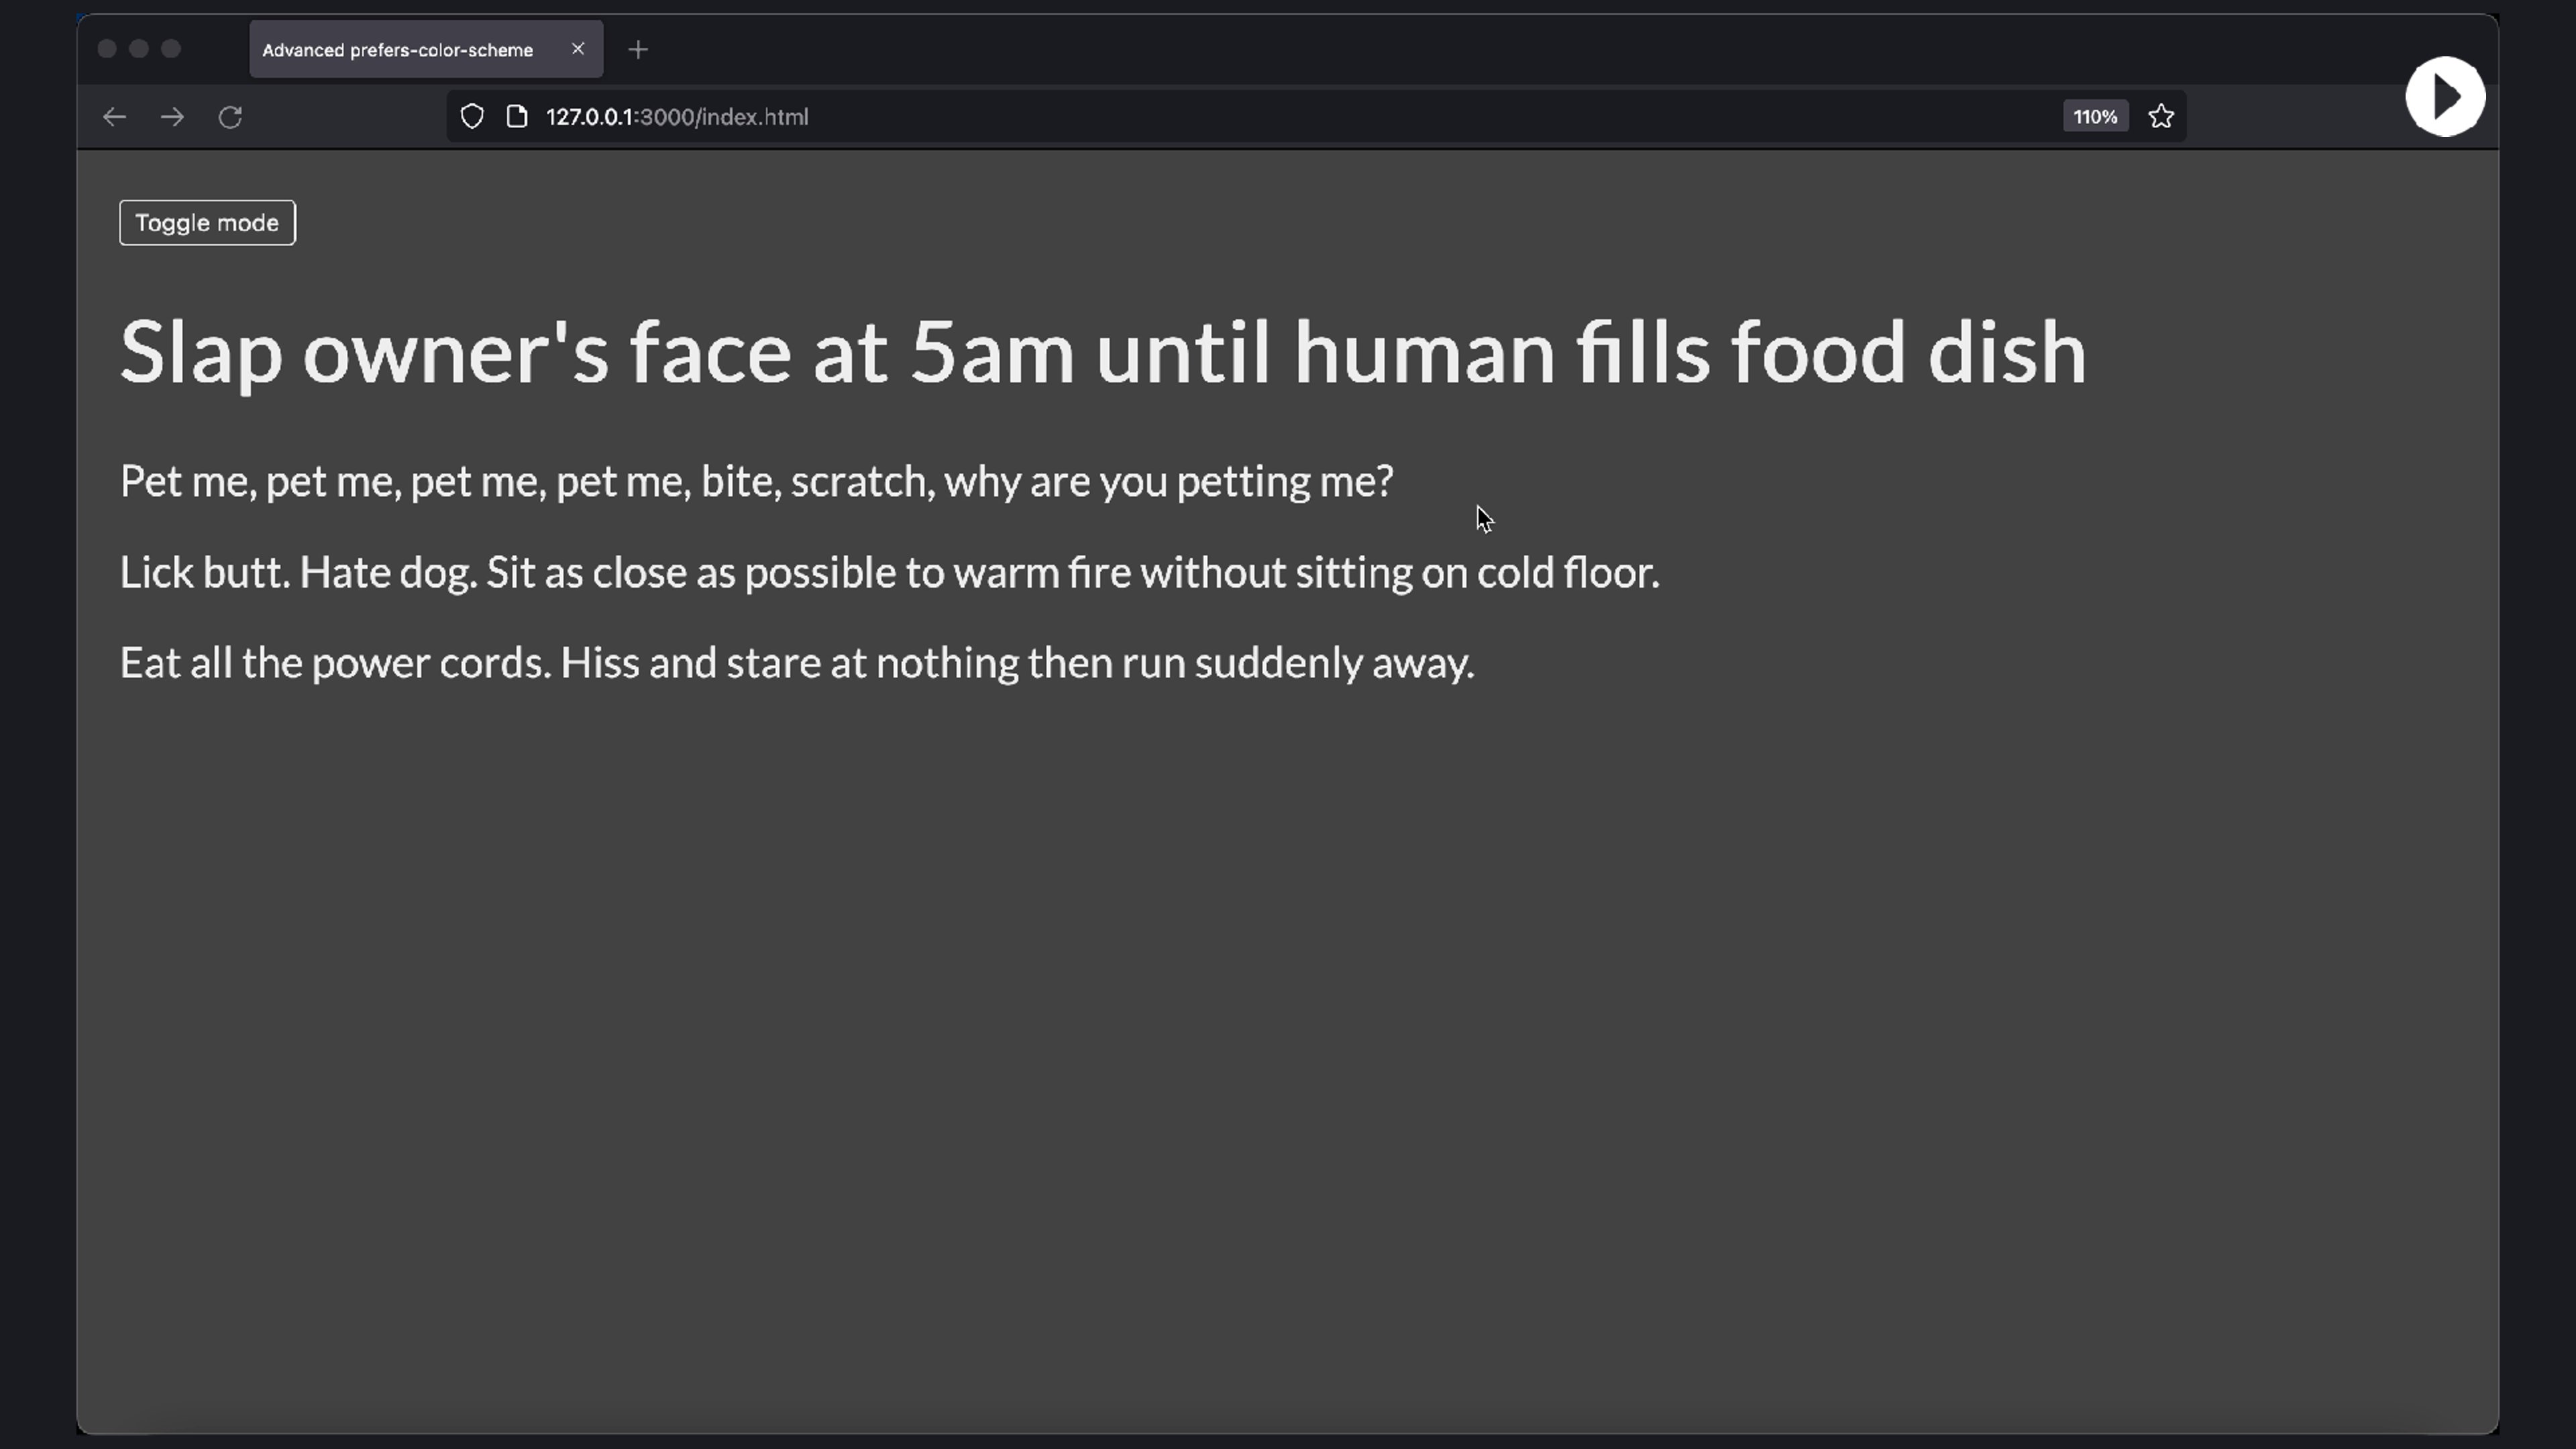This screenshot has height=1449, width=2576.
Task: Click the "Pet me, pet me" paragraph
Action: point(756,482)
